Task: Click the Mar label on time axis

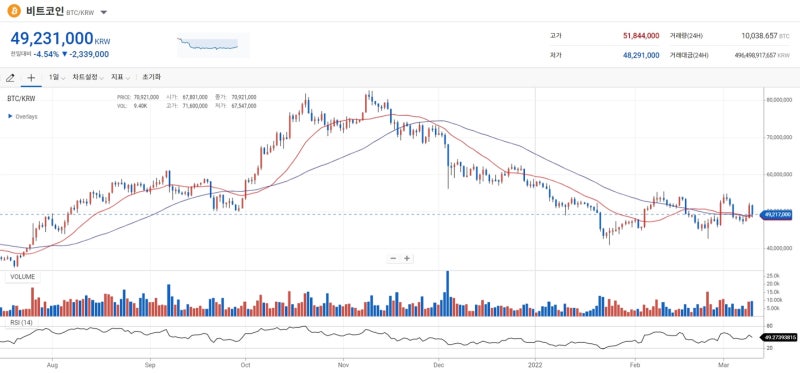Action: pyautogui.click(x=723, y=365)
